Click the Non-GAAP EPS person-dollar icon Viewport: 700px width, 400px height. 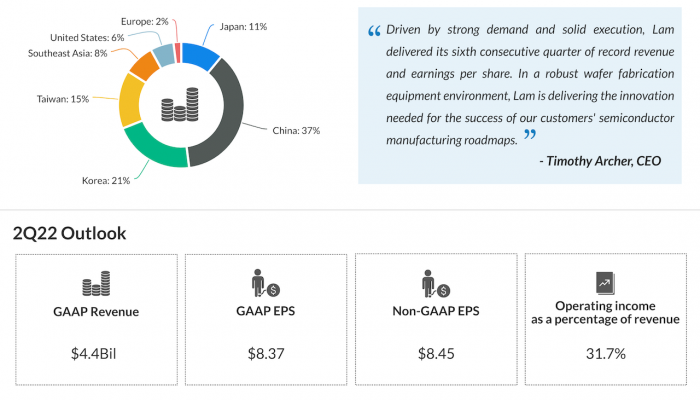coord(436,283)
